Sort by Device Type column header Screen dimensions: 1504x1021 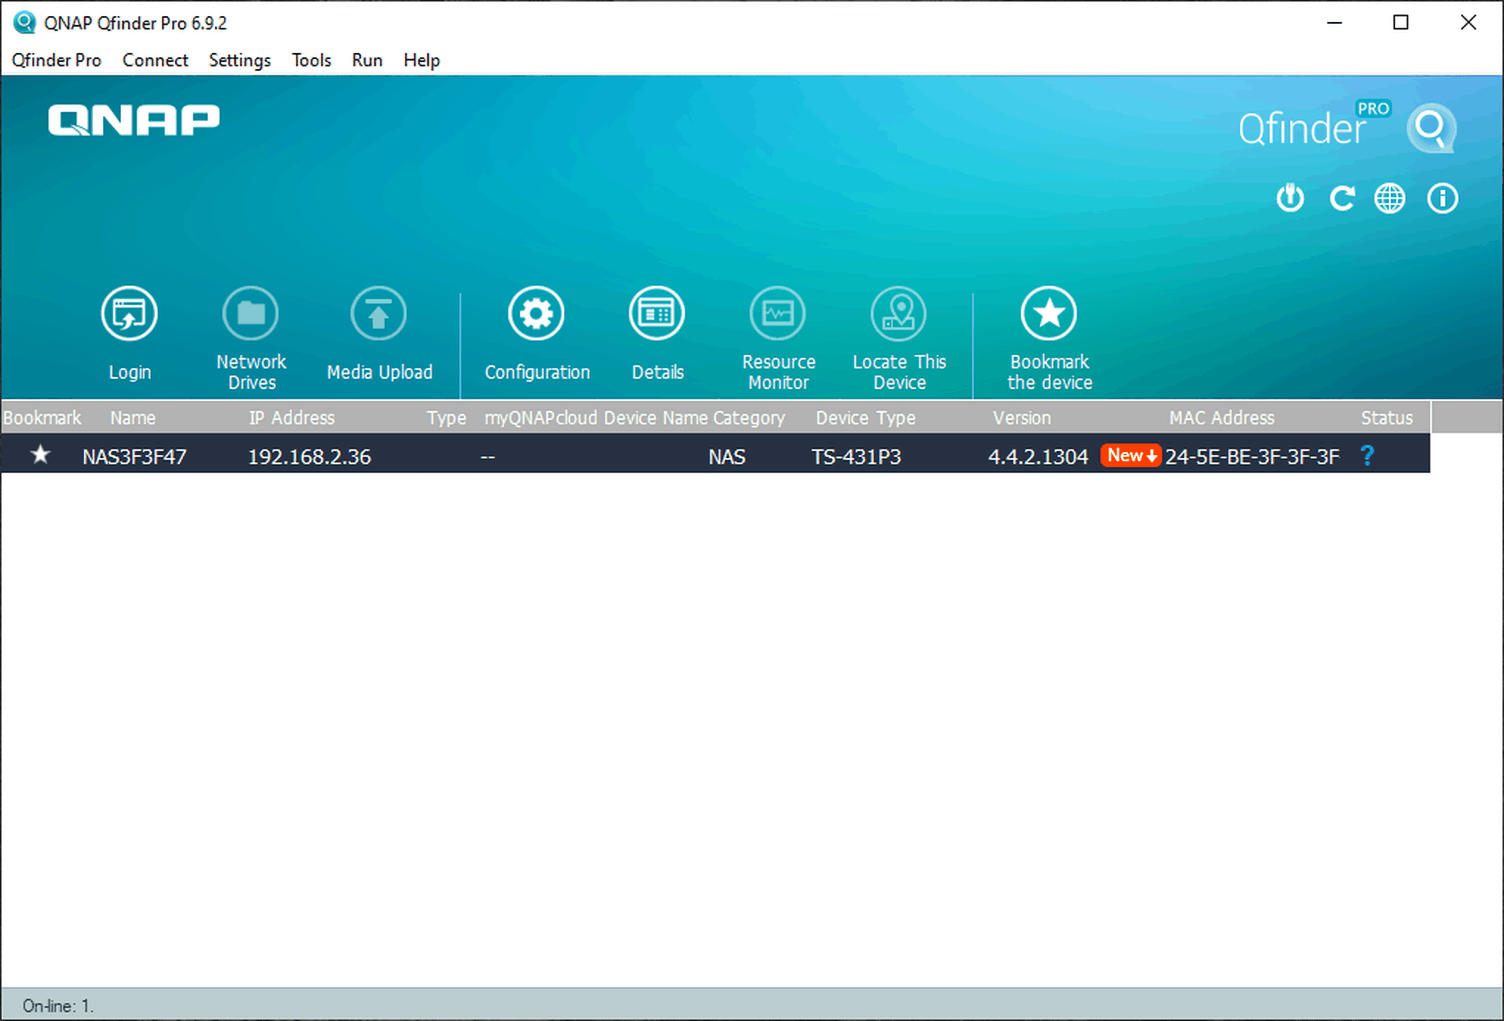tap(866, 417)
